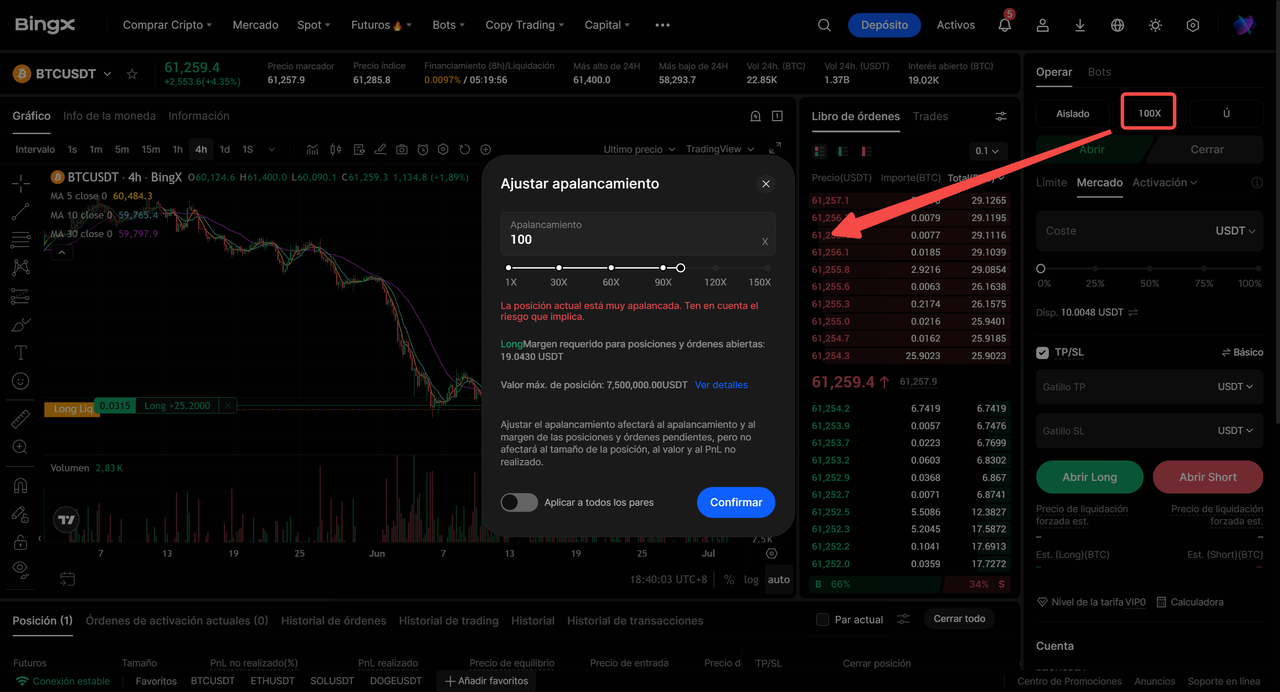The image size is (1280, 692).
Task: Select the chart zoom-in tool
Action: [20, 447]
